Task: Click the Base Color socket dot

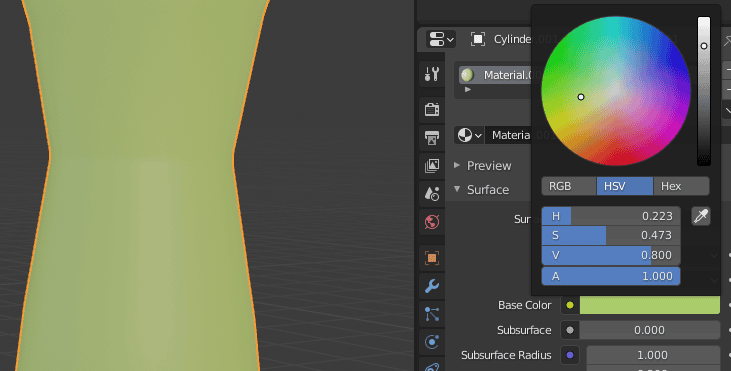Action: pos(570,305)
